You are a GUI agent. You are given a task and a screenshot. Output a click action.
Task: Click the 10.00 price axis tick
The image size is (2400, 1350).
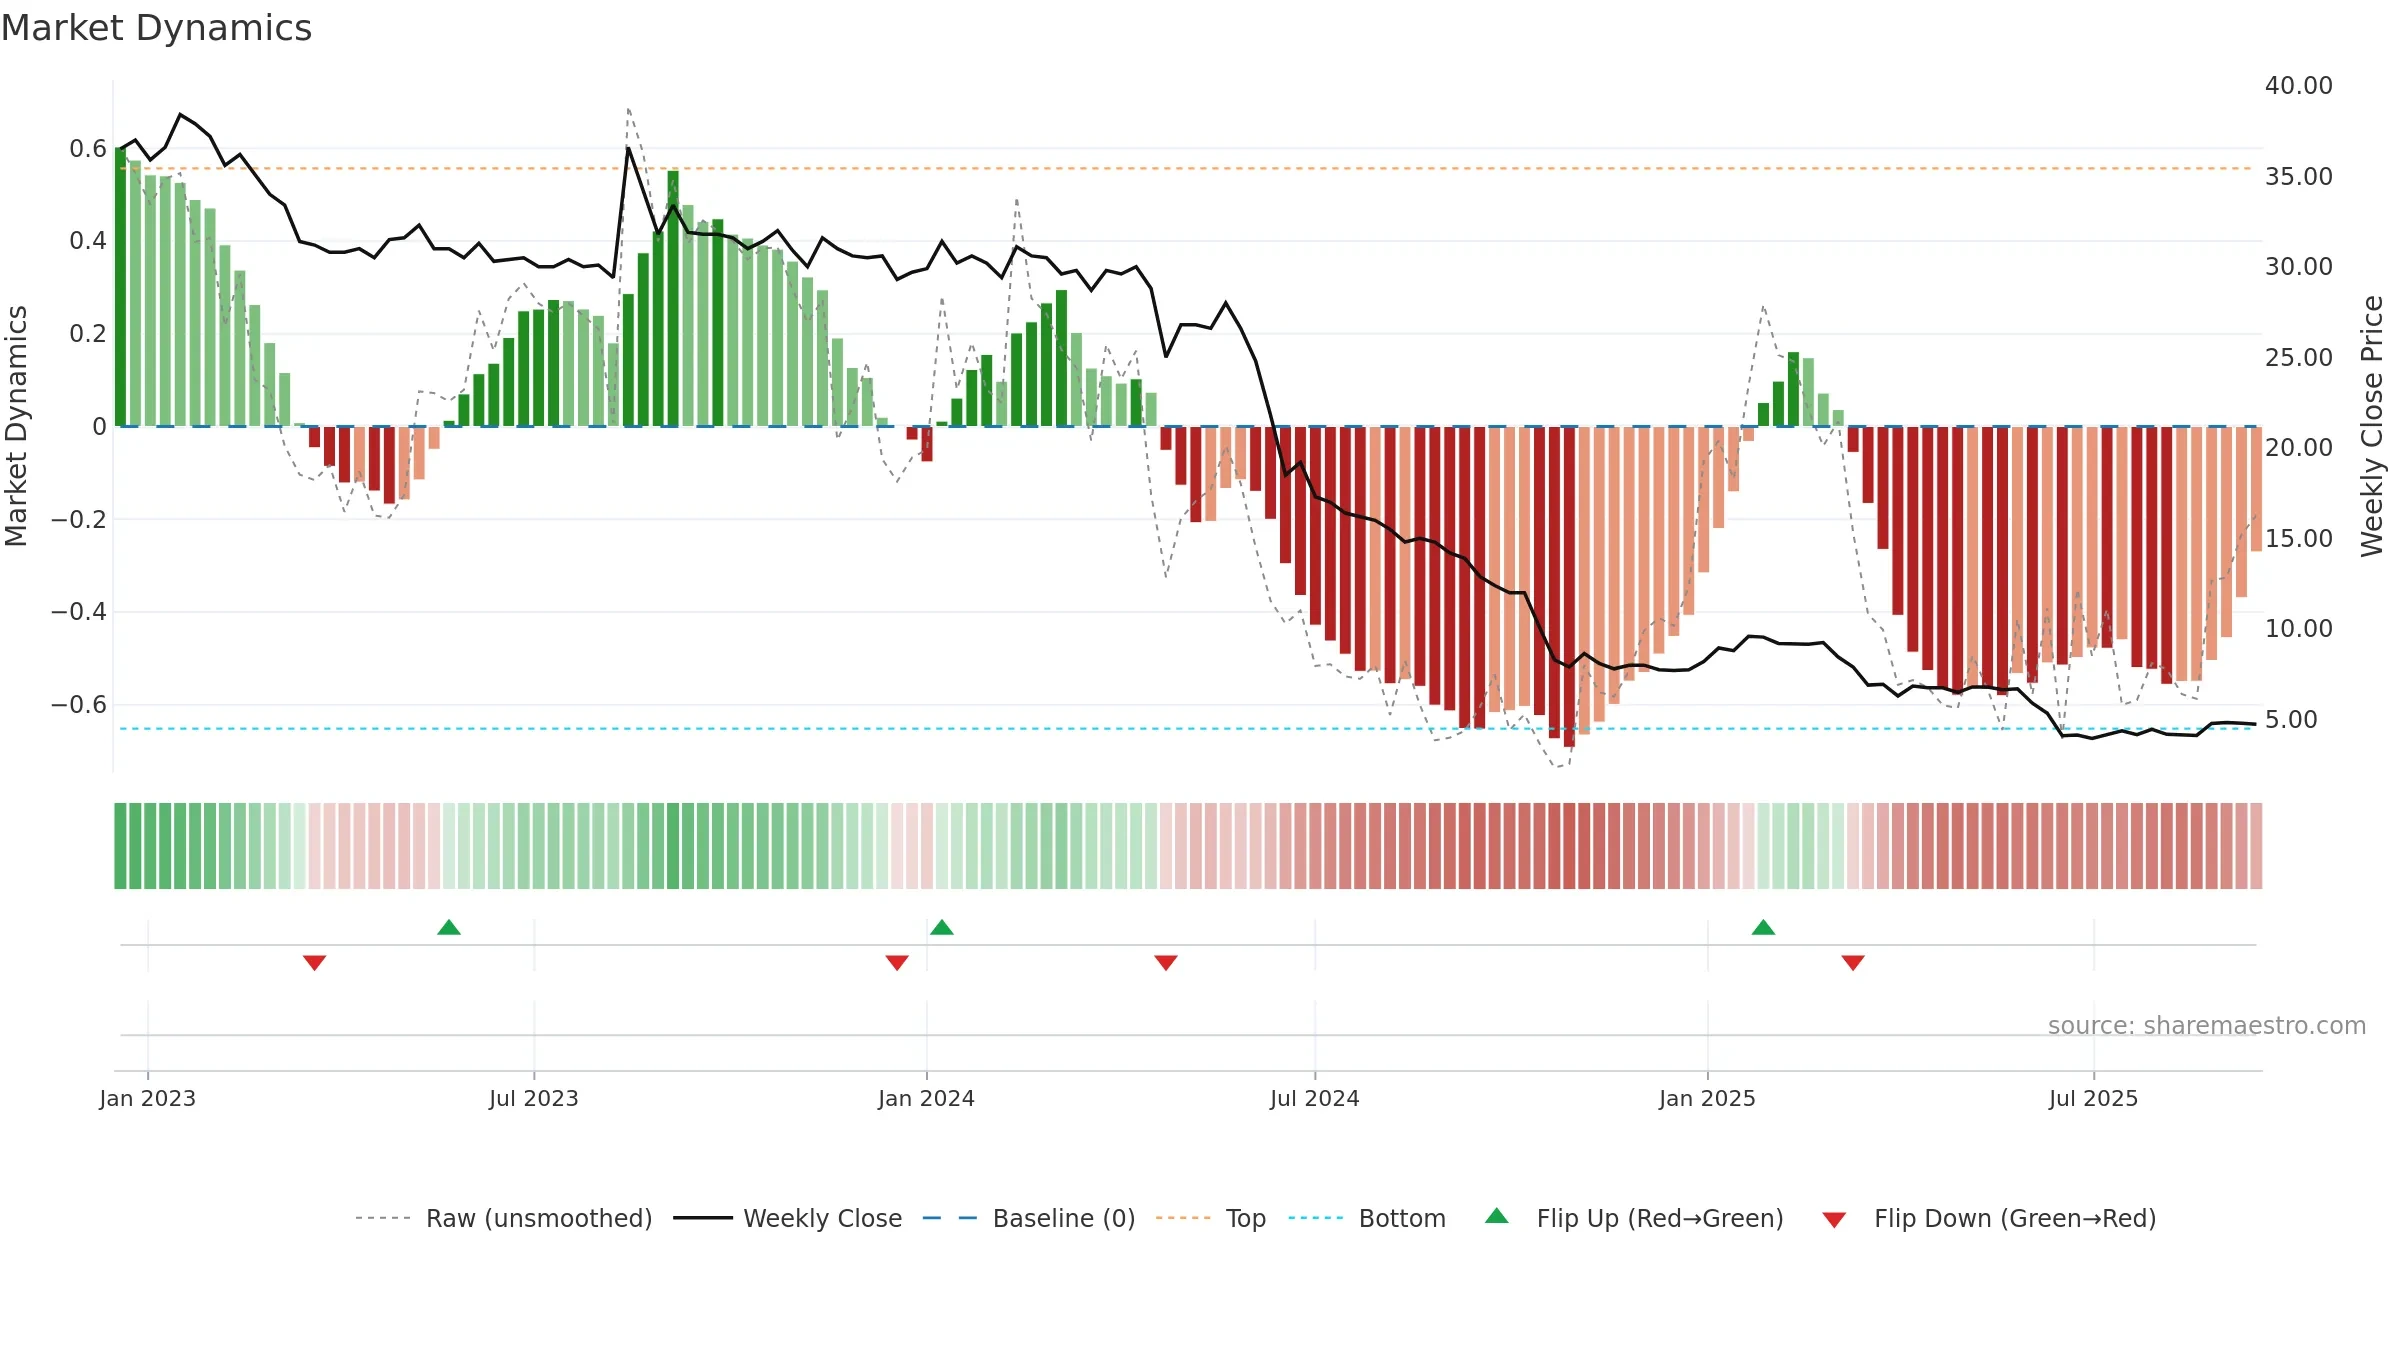2299,629
